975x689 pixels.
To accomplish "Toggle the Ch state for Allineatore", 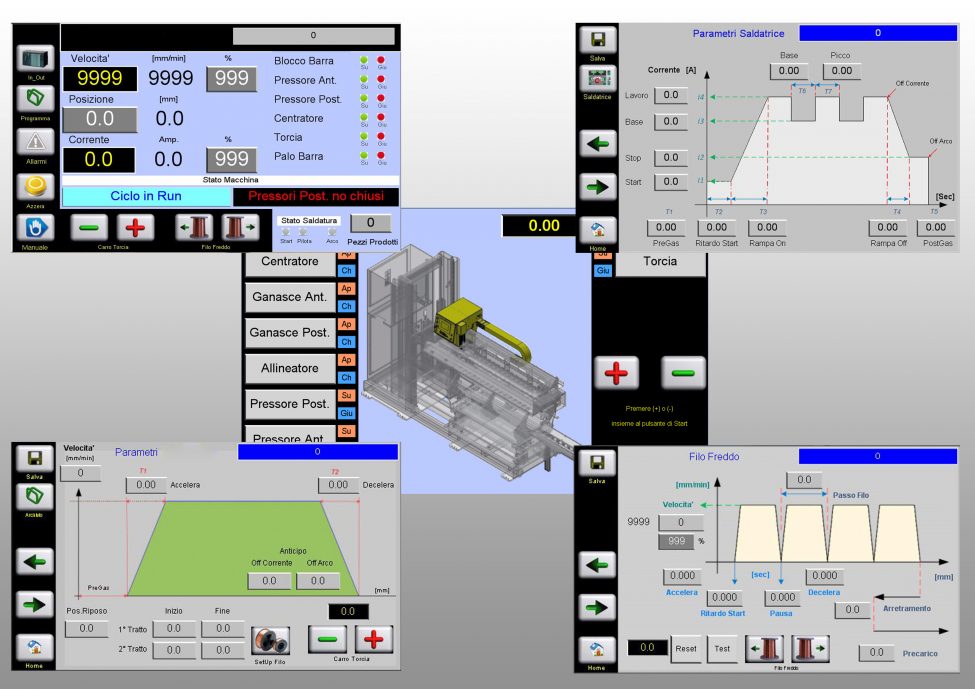I will [347, 377].
